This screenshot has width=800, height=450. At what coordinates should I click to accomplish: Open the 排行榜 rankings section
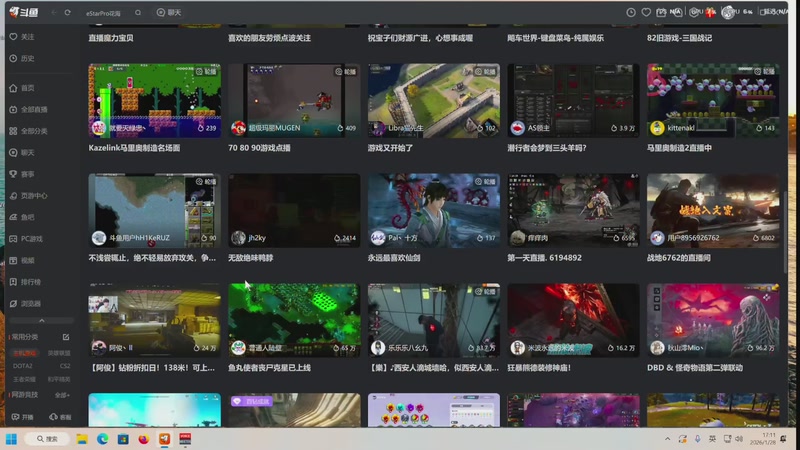(26, 282)
